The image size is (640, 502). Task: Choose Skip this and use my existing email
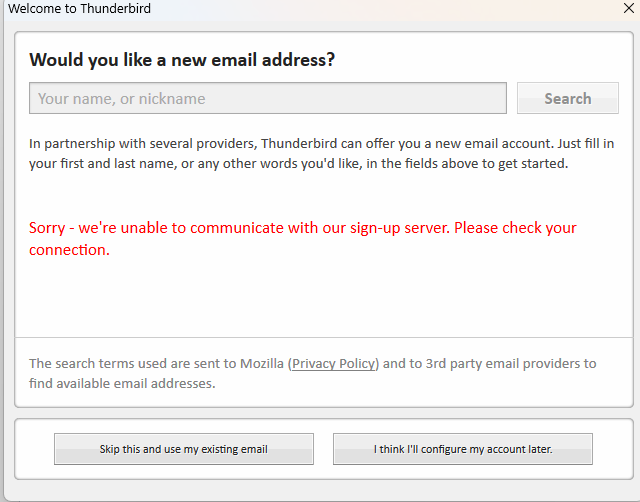(x=183, y=449)
